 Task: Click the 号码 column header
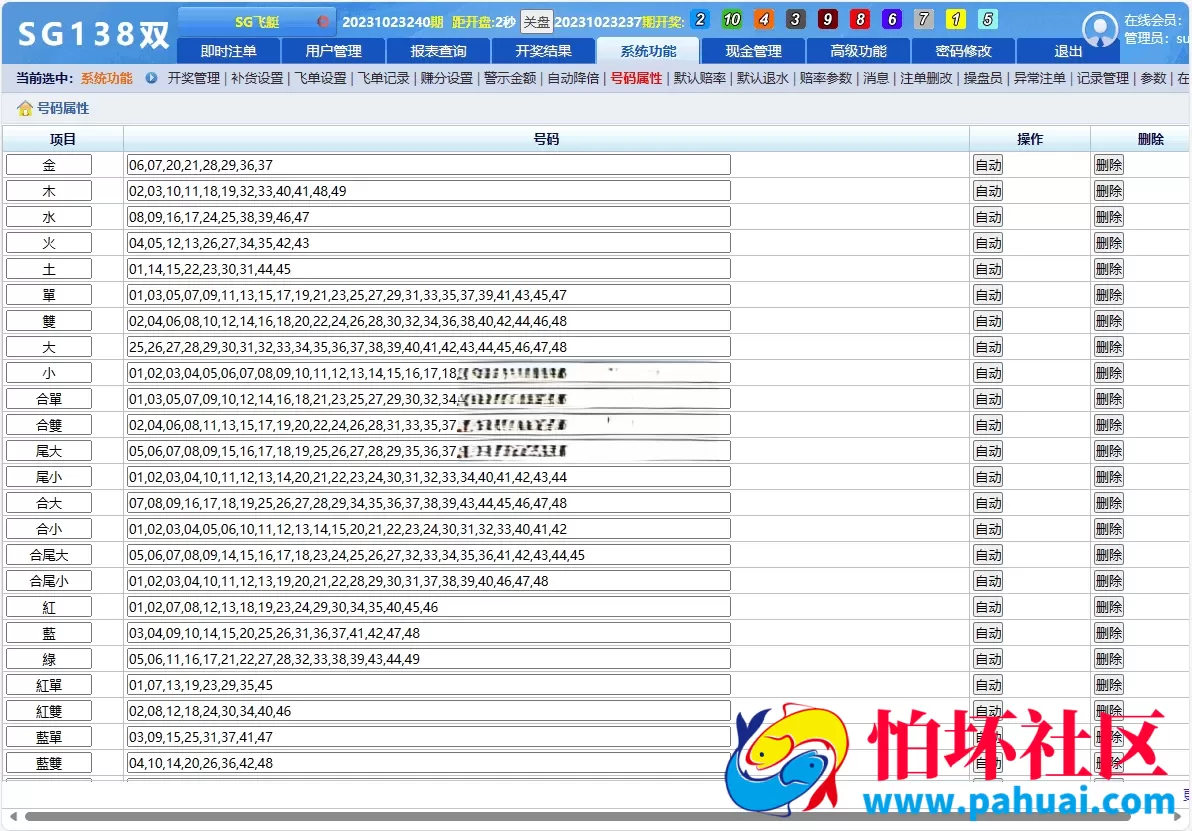546,139
